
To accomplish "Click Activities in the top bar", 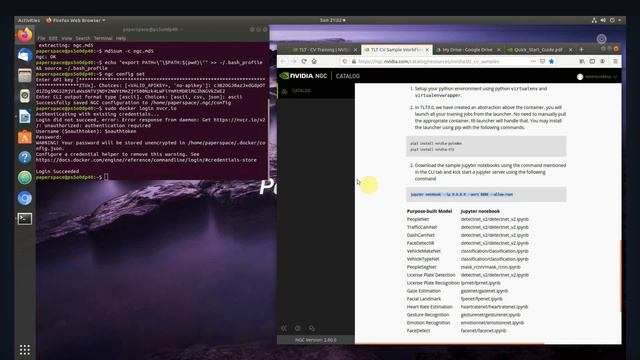I will click(x=29, y=20).
